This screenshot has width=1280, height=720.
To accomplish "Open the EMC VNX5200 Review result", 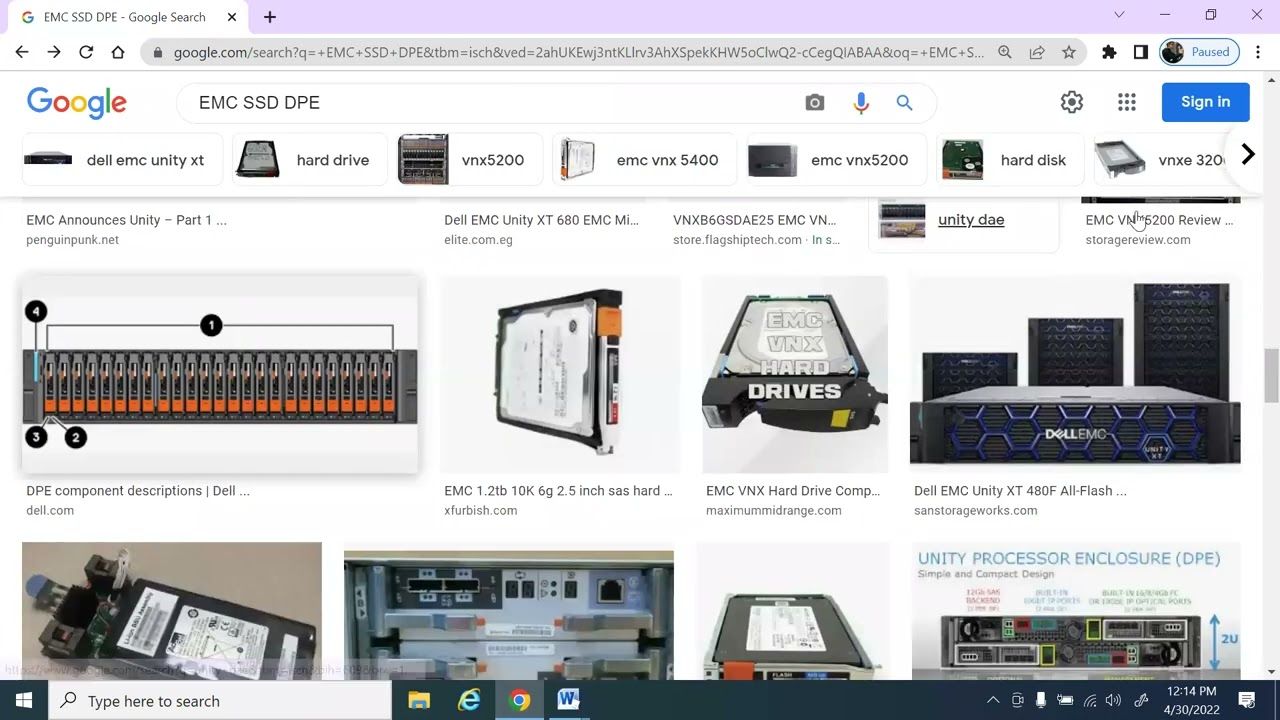I will pos(1159,220).
